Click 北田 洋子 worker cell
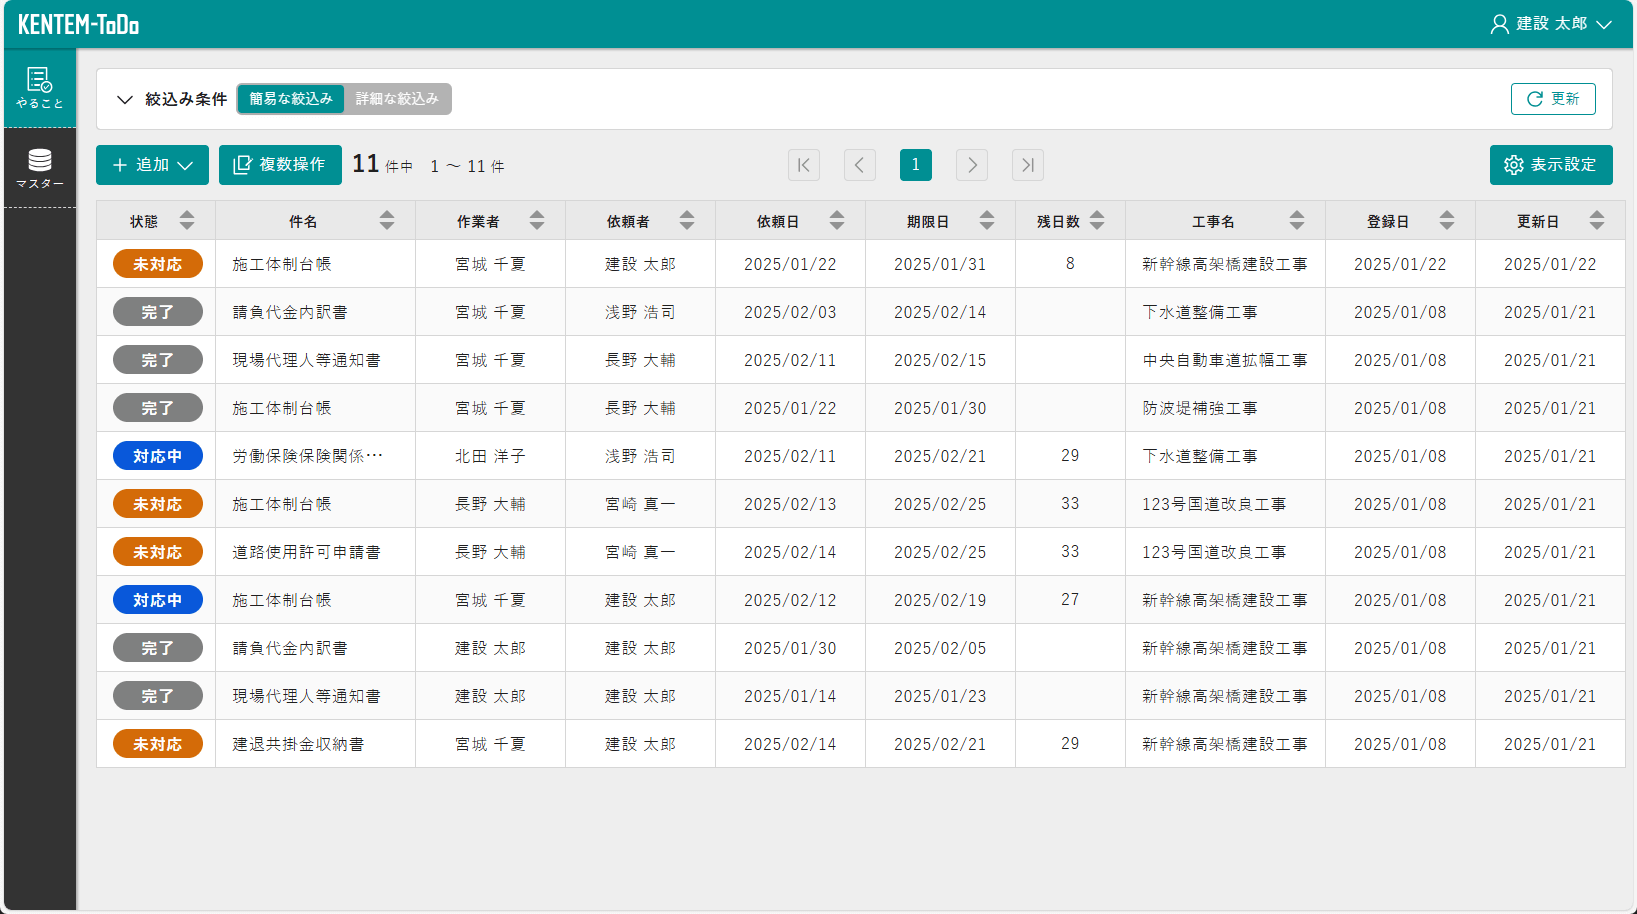Screen dimensions: 1637x914 pos(490,456)
